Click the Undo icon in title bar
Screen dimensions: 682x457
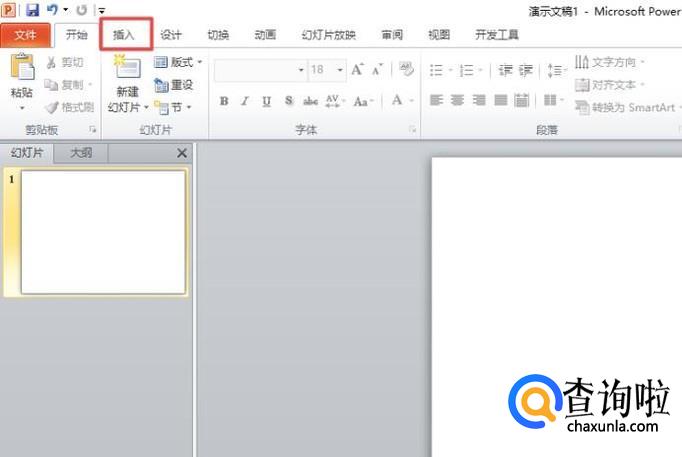coord(51,9)
